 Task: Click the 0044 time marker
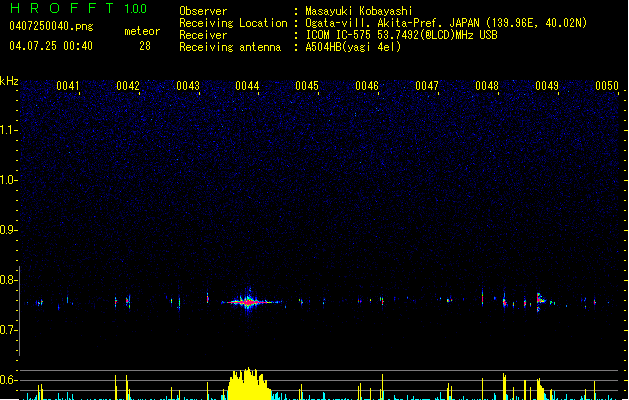(247, 86)
